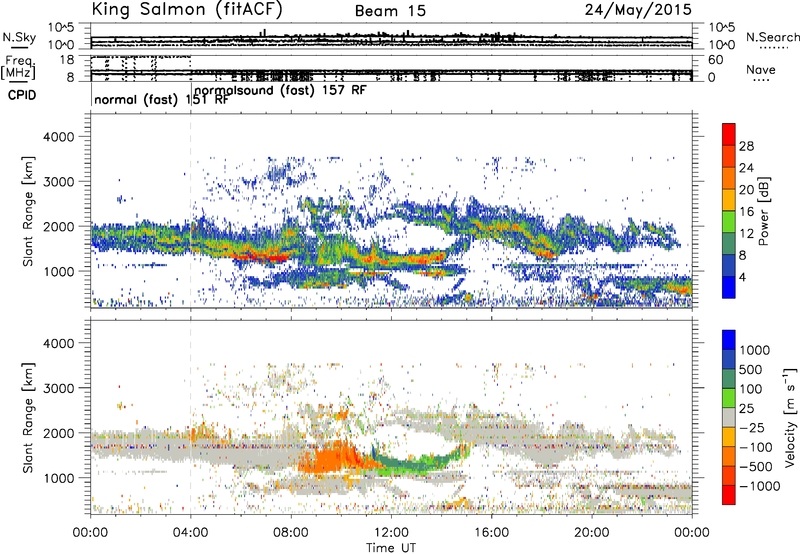Click the 00:00 tick label at left
Image resolution: width=800 pixels, height=554 pixels.
(90, 533)
